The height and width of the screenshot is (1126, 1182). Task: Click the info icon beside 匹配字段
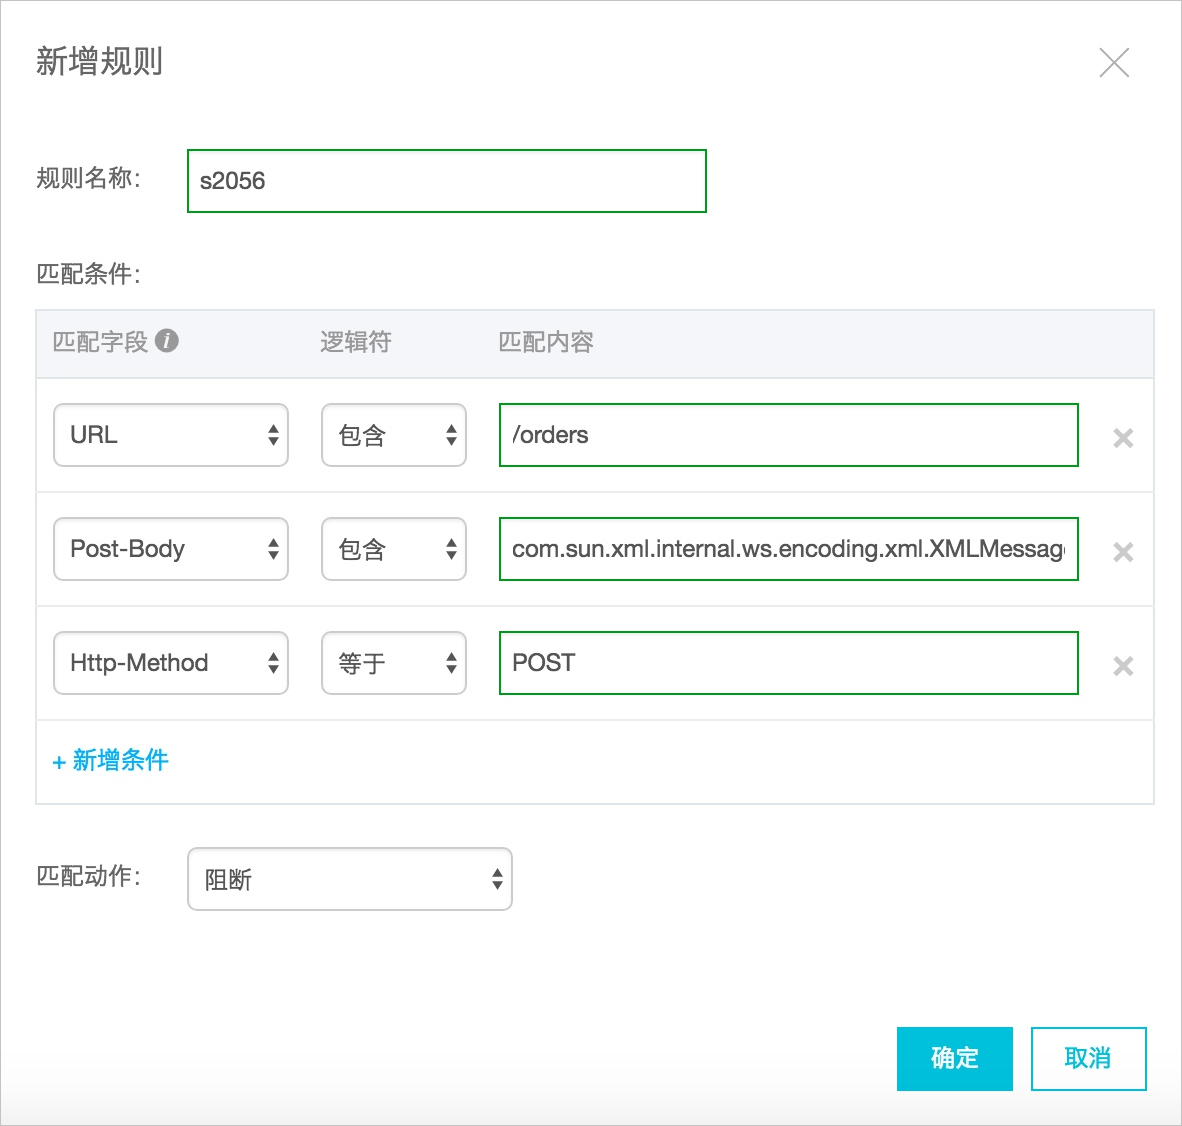pos(168,341)
